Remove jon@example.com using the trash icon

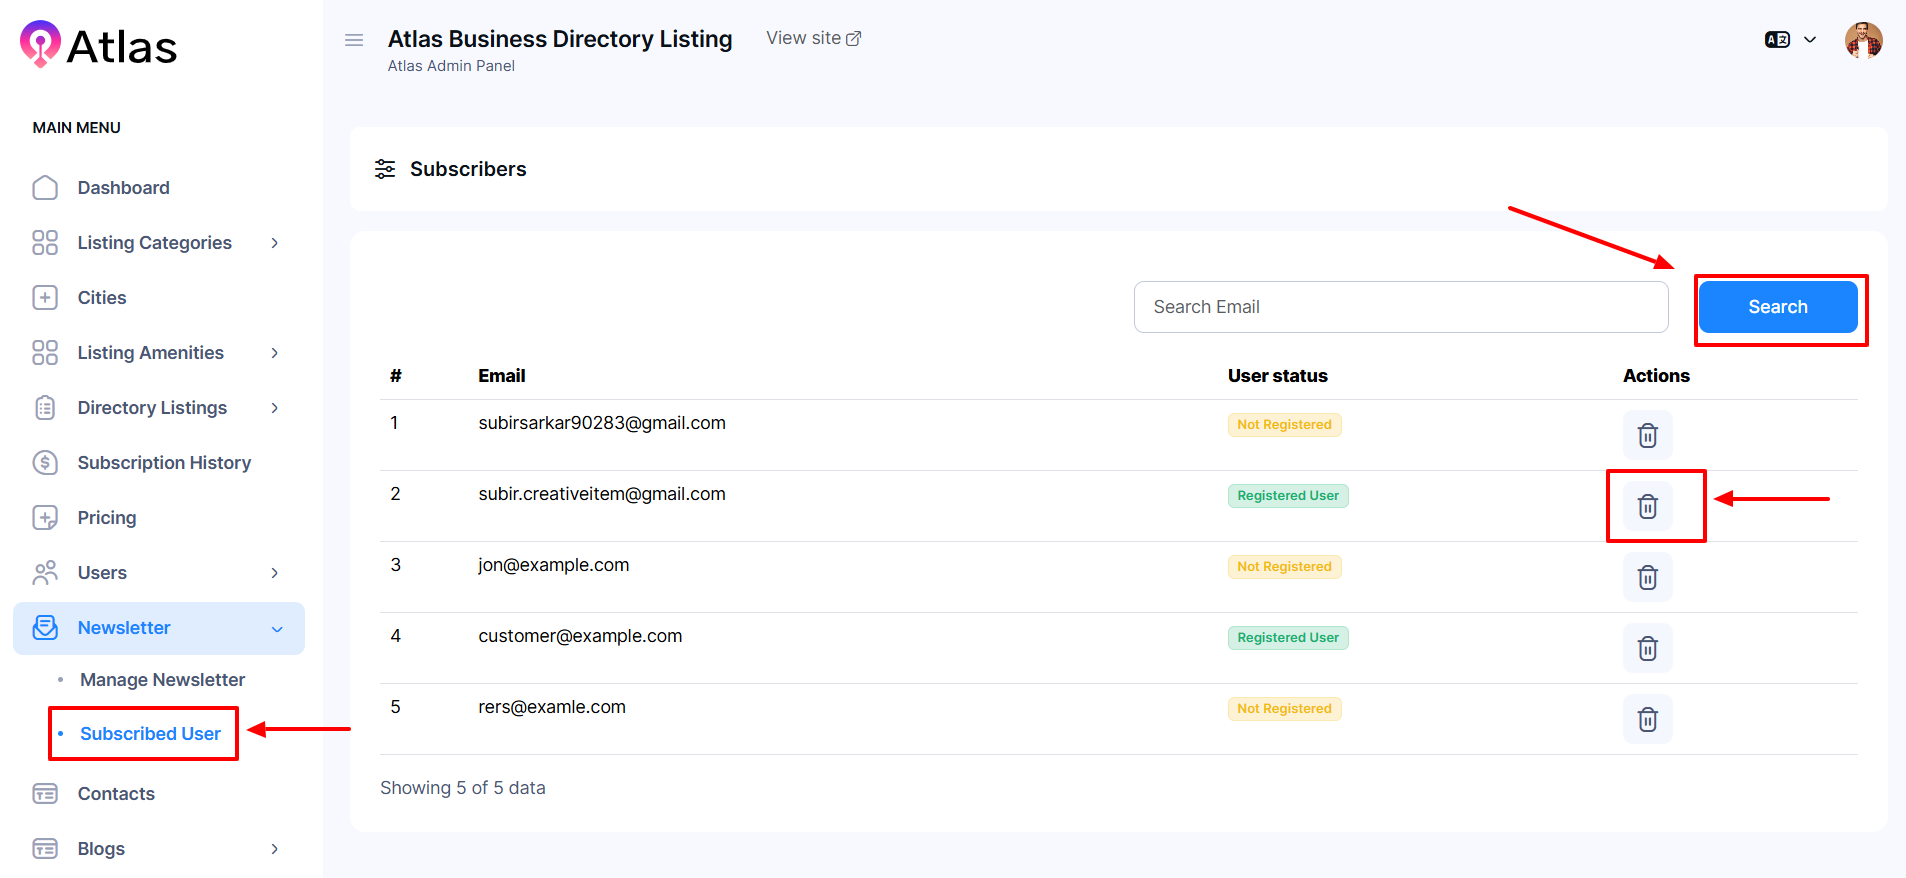click(x=1647, y=577)
